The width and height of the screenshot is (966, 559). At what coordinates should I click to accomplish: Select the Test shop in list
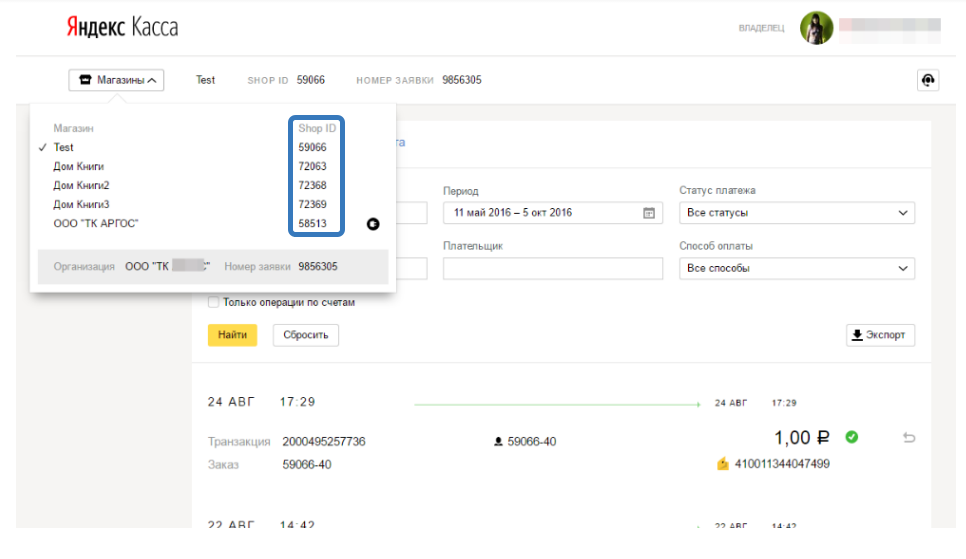click(63, 147)
